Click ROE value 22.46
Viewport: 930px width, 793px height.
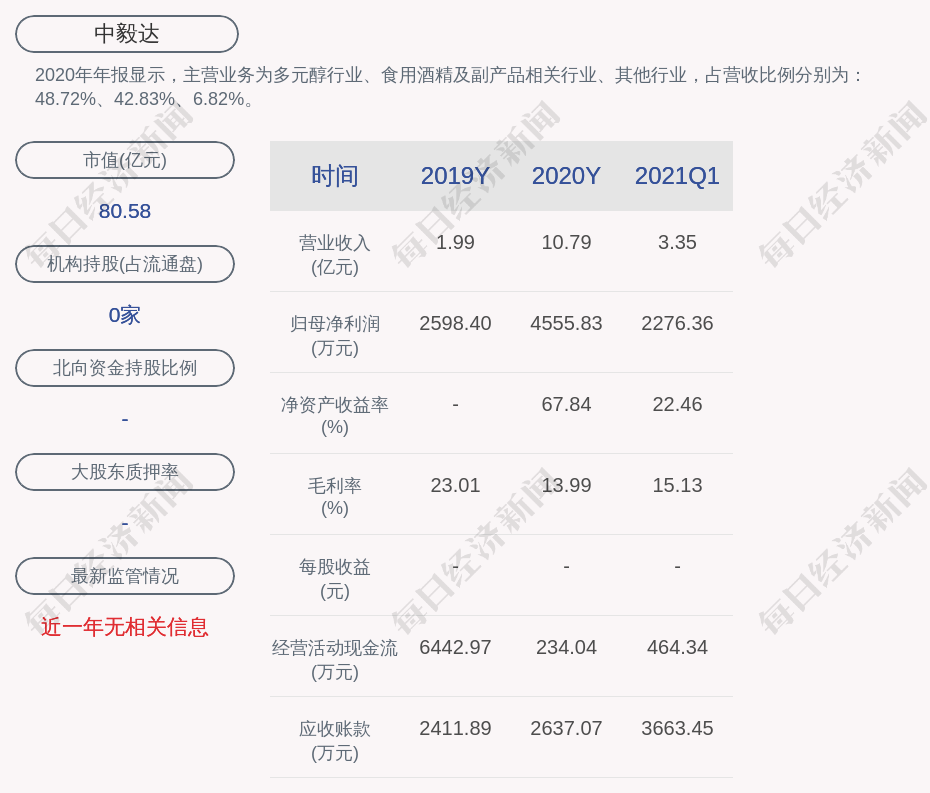(677, 405)
